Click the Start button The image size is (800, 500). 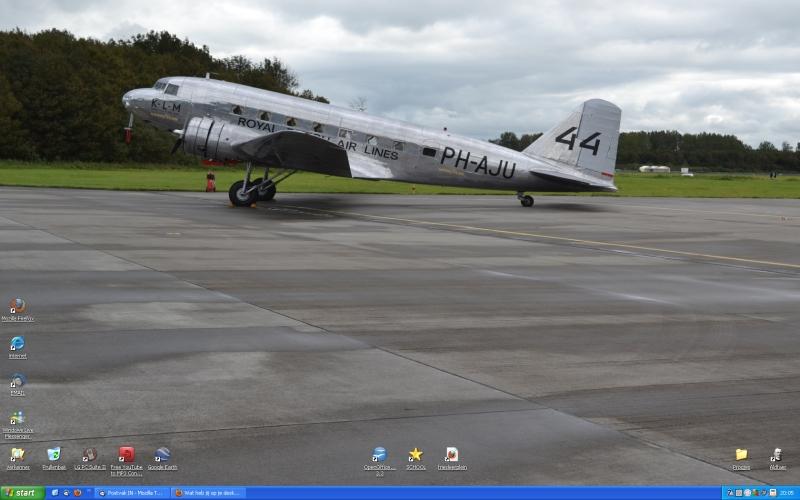coord(22,493)
